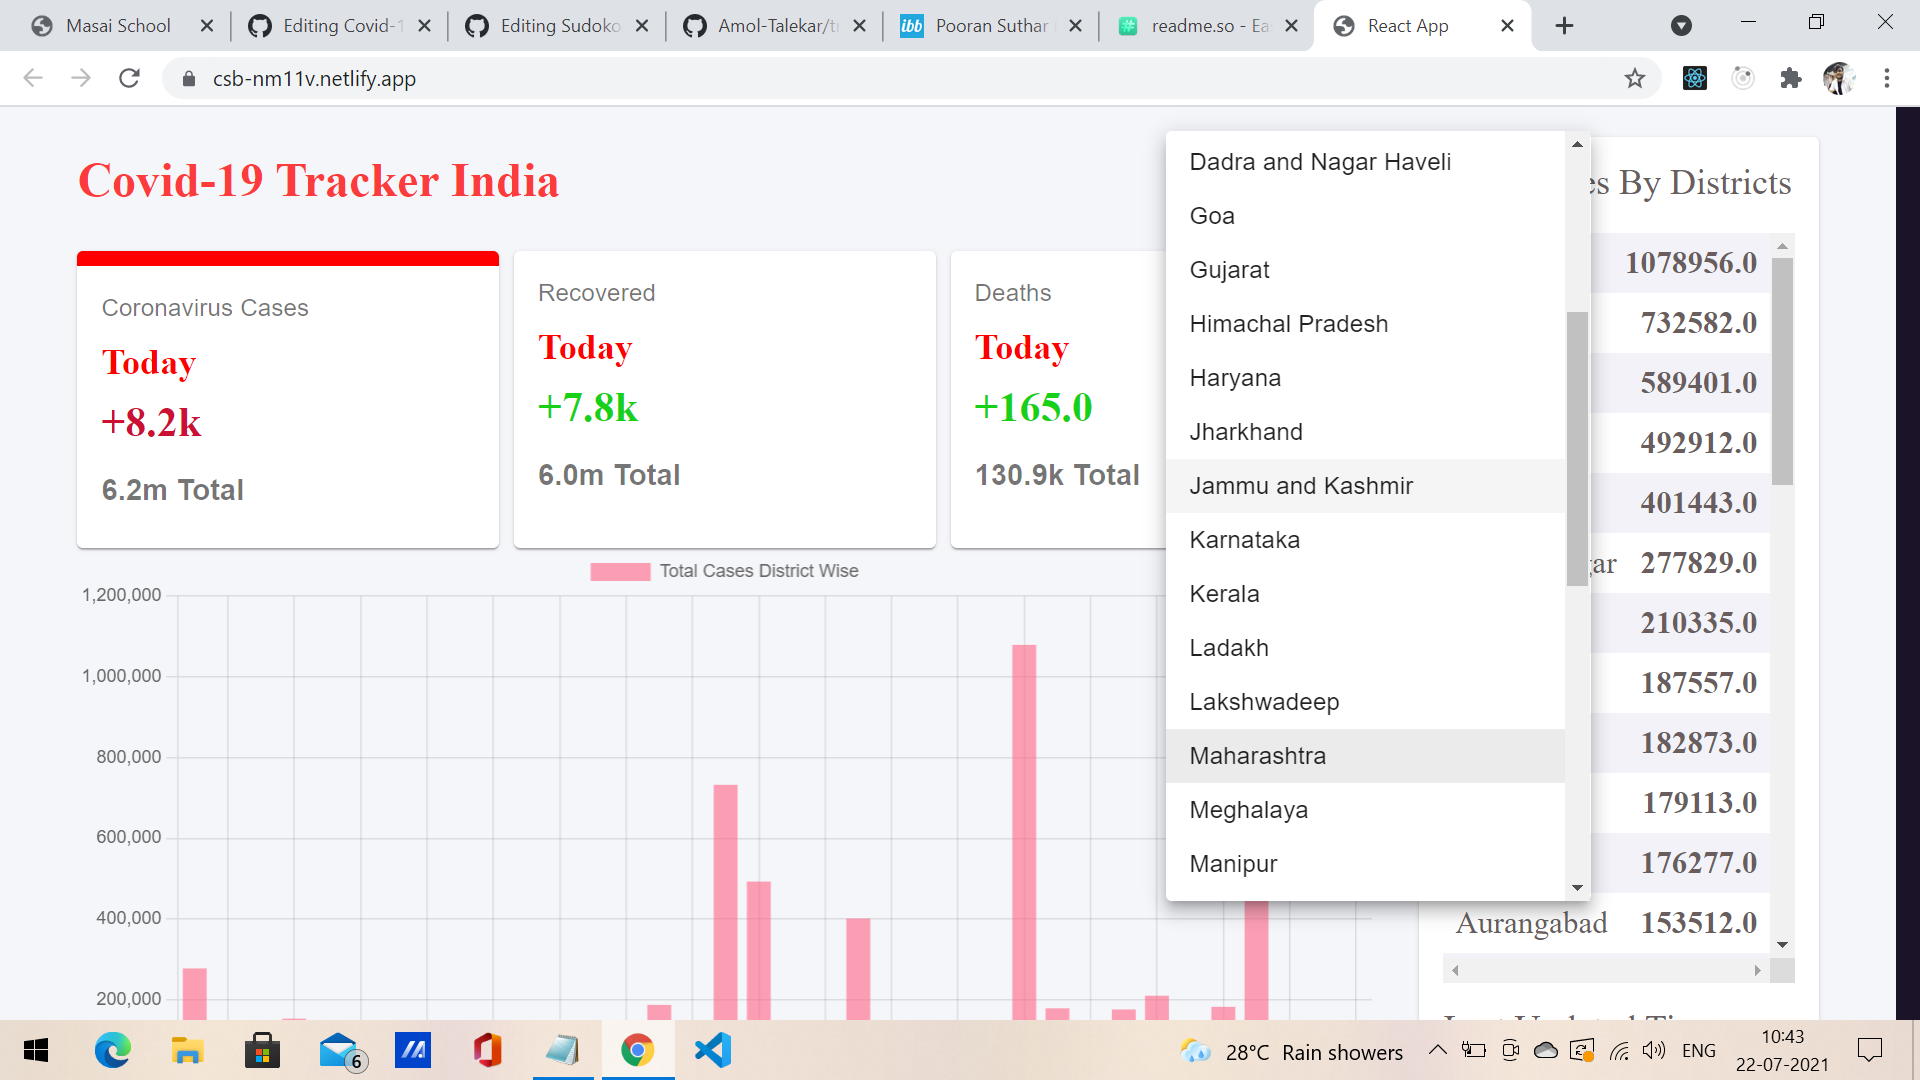
Task: Bookmark this page with star icon
Action: tap(1634, 78)
